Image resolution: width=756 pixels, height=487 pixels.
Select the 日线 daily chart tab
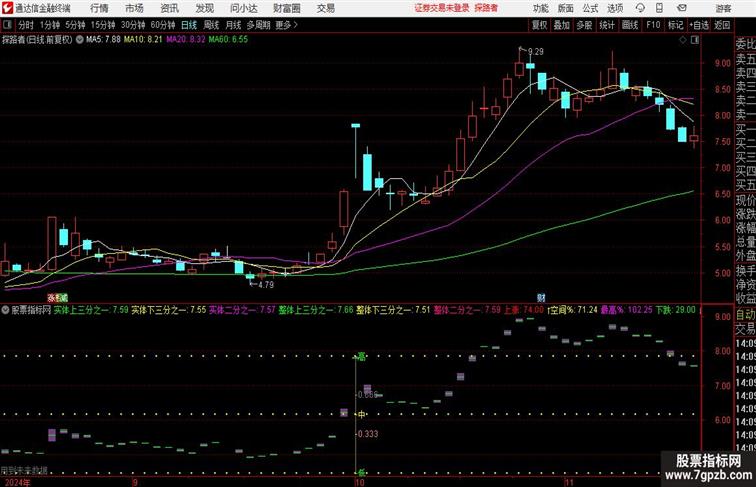189,25
